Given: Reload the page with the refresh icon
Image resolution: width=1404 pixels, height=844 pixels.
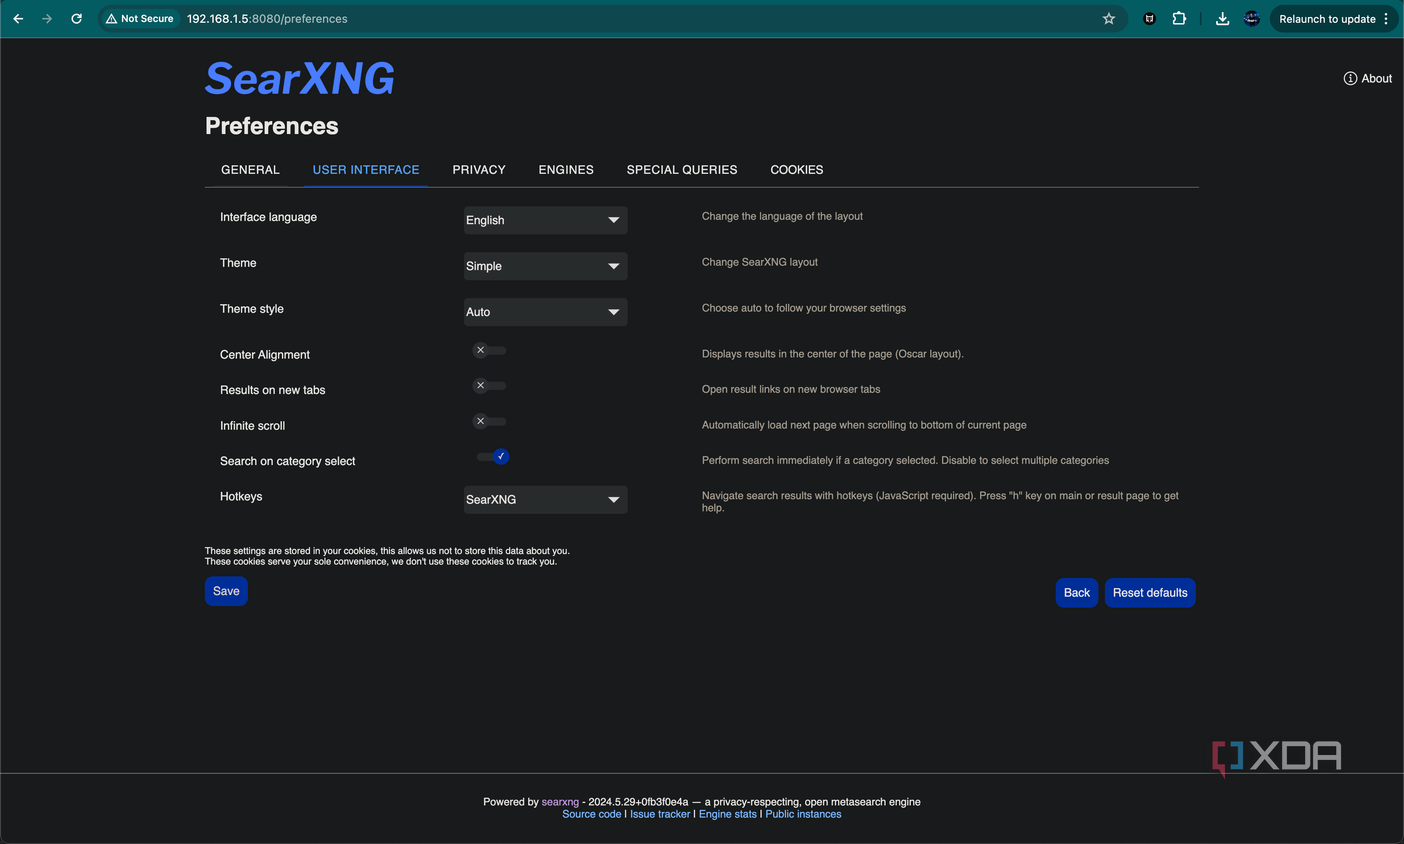Looking at the screenshot, I should [x=76, y=19].
